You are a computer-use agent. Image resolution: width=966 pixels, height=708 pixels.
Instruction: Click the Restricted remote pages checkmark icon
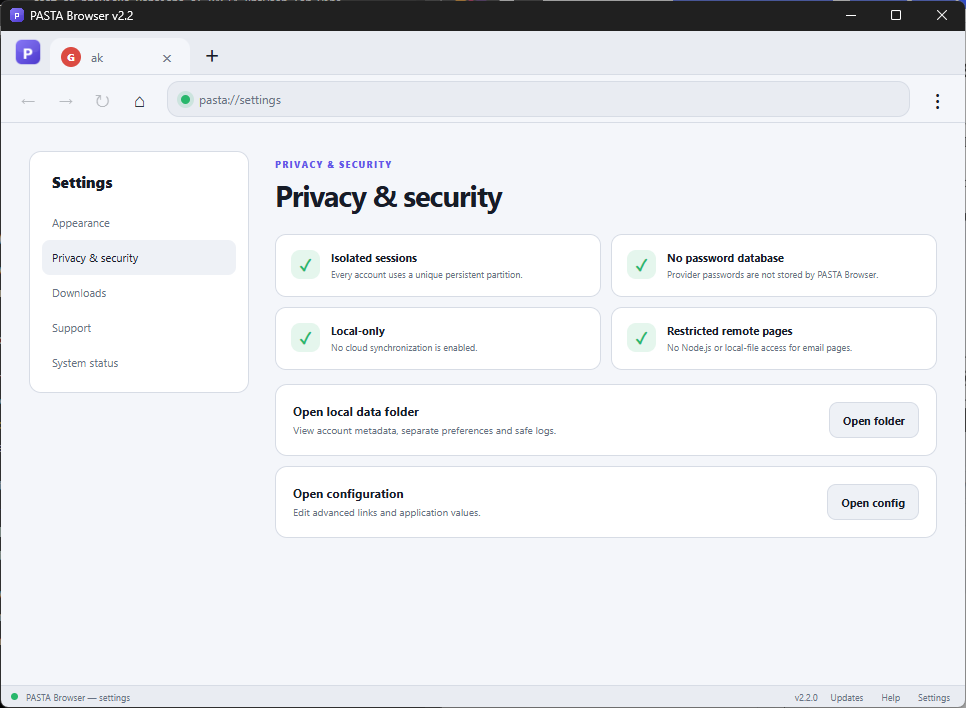click(641, 338)
